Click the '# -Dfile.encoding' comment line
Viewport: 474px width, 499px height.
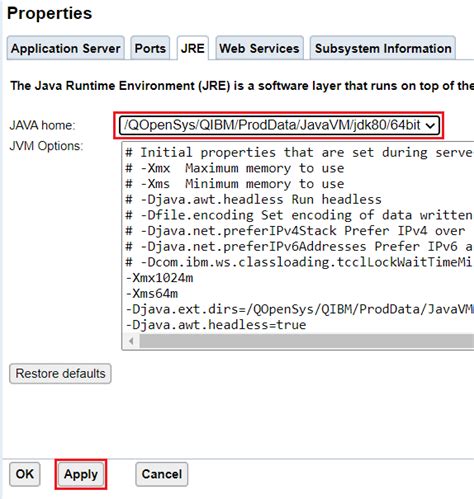[299, 215]
